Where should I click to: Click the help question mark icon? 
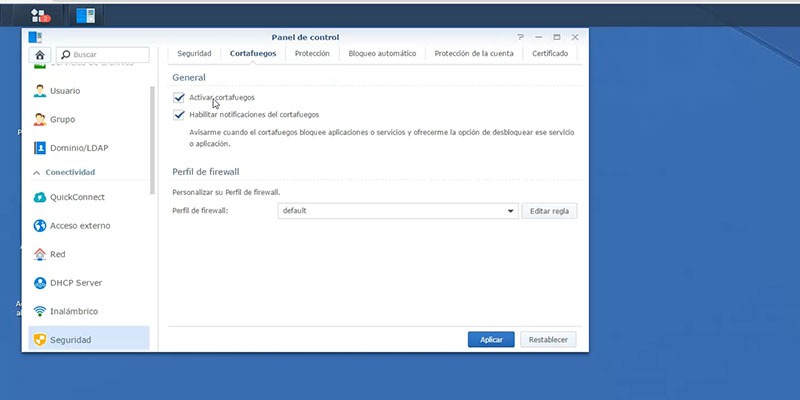coord(520,37)
